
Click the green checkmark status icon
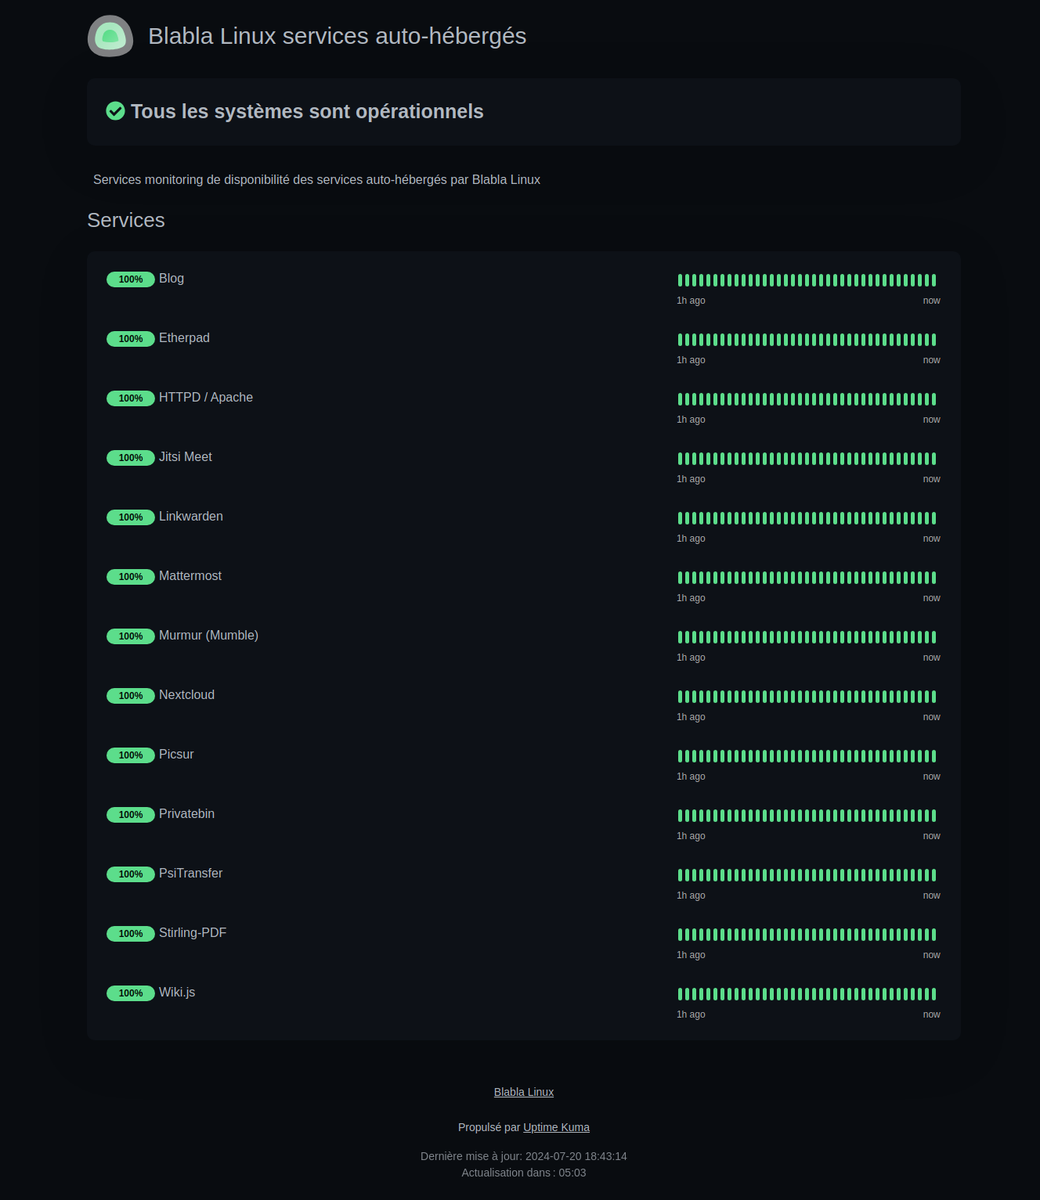(115, 111)
